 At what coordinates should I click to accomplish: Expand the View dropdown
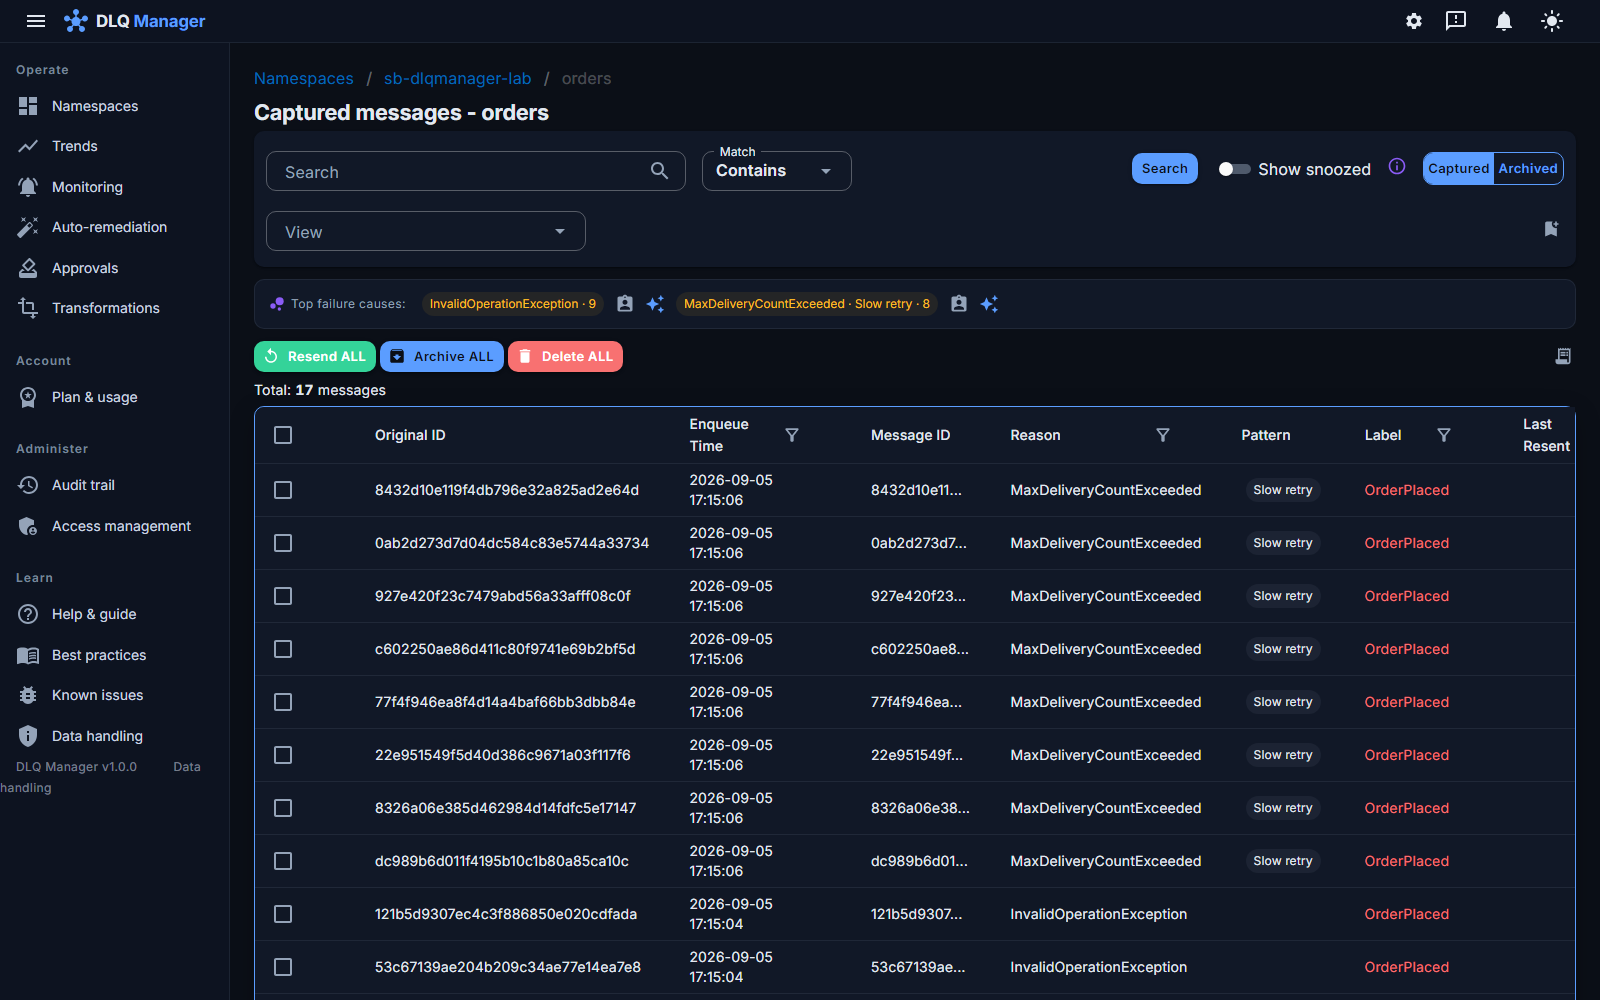[x=426, y=231]
